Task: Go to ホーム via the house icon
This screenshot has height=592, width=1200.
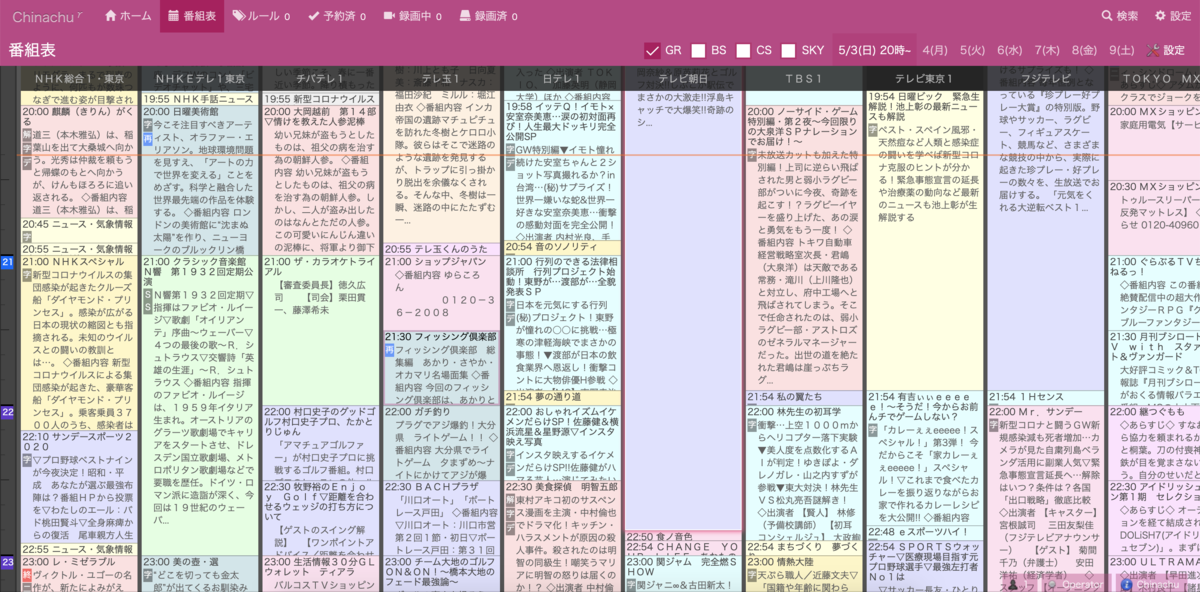Action: [113, 16]
